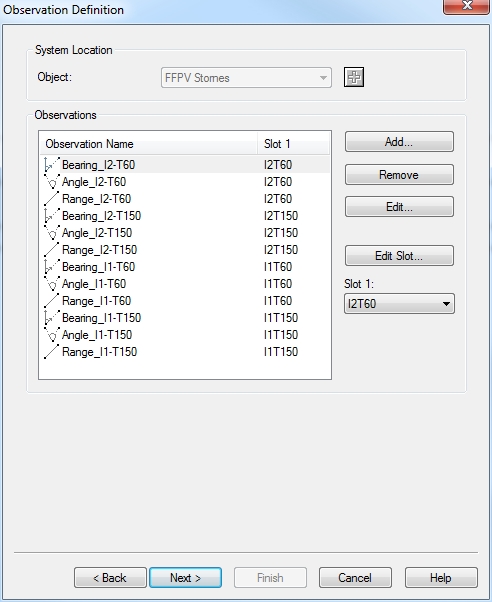Select the Bearing_I2-T60 bearing icon
Image resolution: width=492 pixels, height=602 pixels.
click(52, 164)
